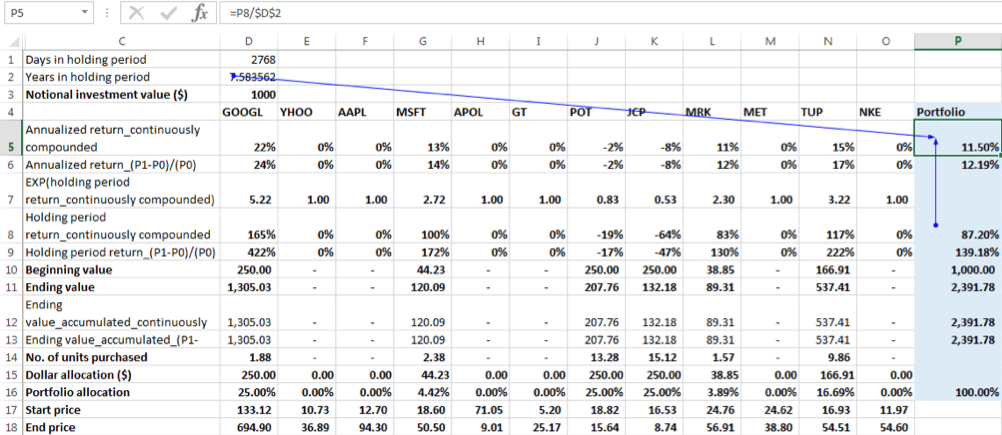Click MSFT units purchased 2.38

point(423,357)
